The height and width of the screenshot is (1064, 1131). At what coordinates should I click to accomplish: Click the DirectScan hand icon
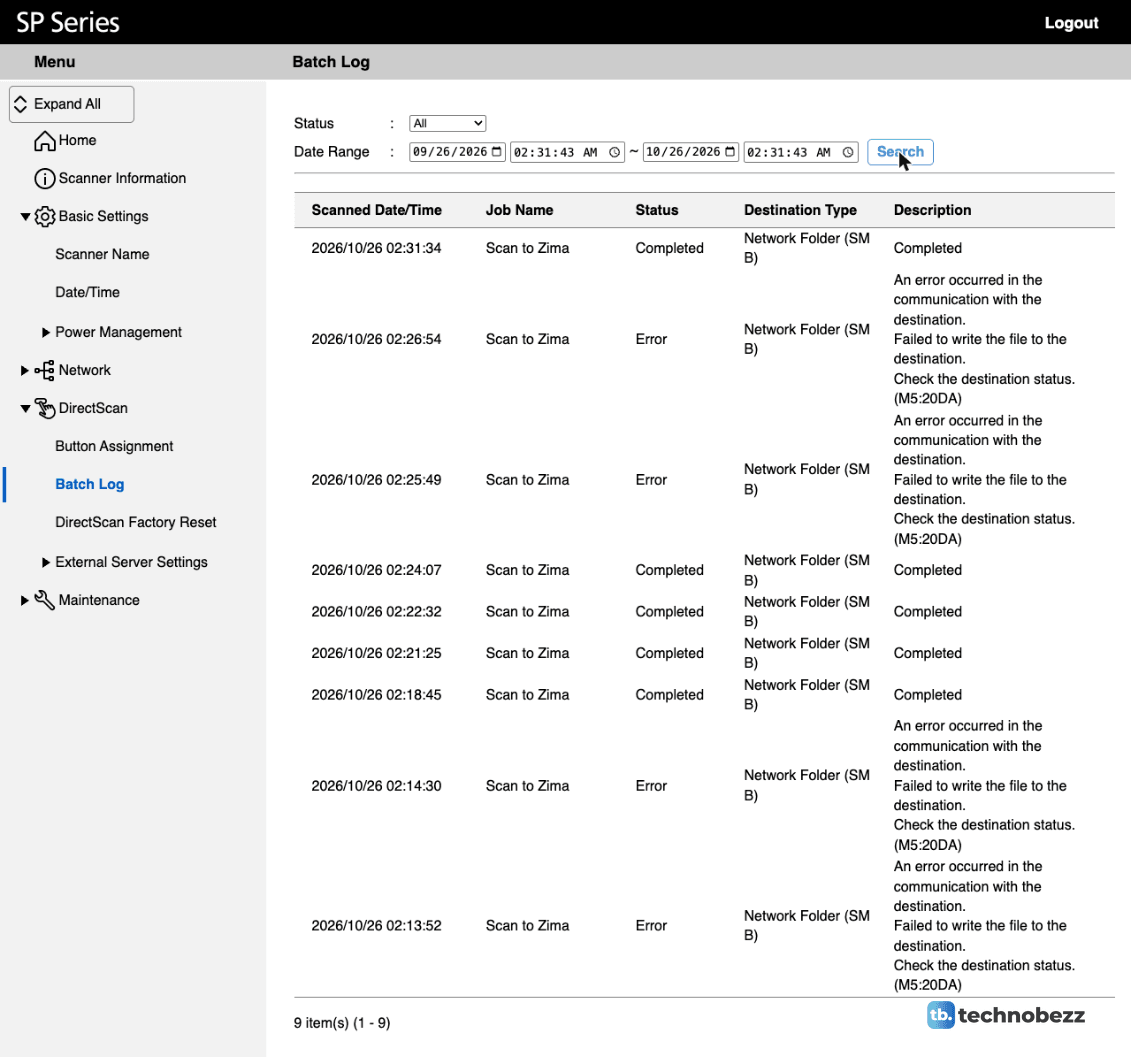click(45, 408)
